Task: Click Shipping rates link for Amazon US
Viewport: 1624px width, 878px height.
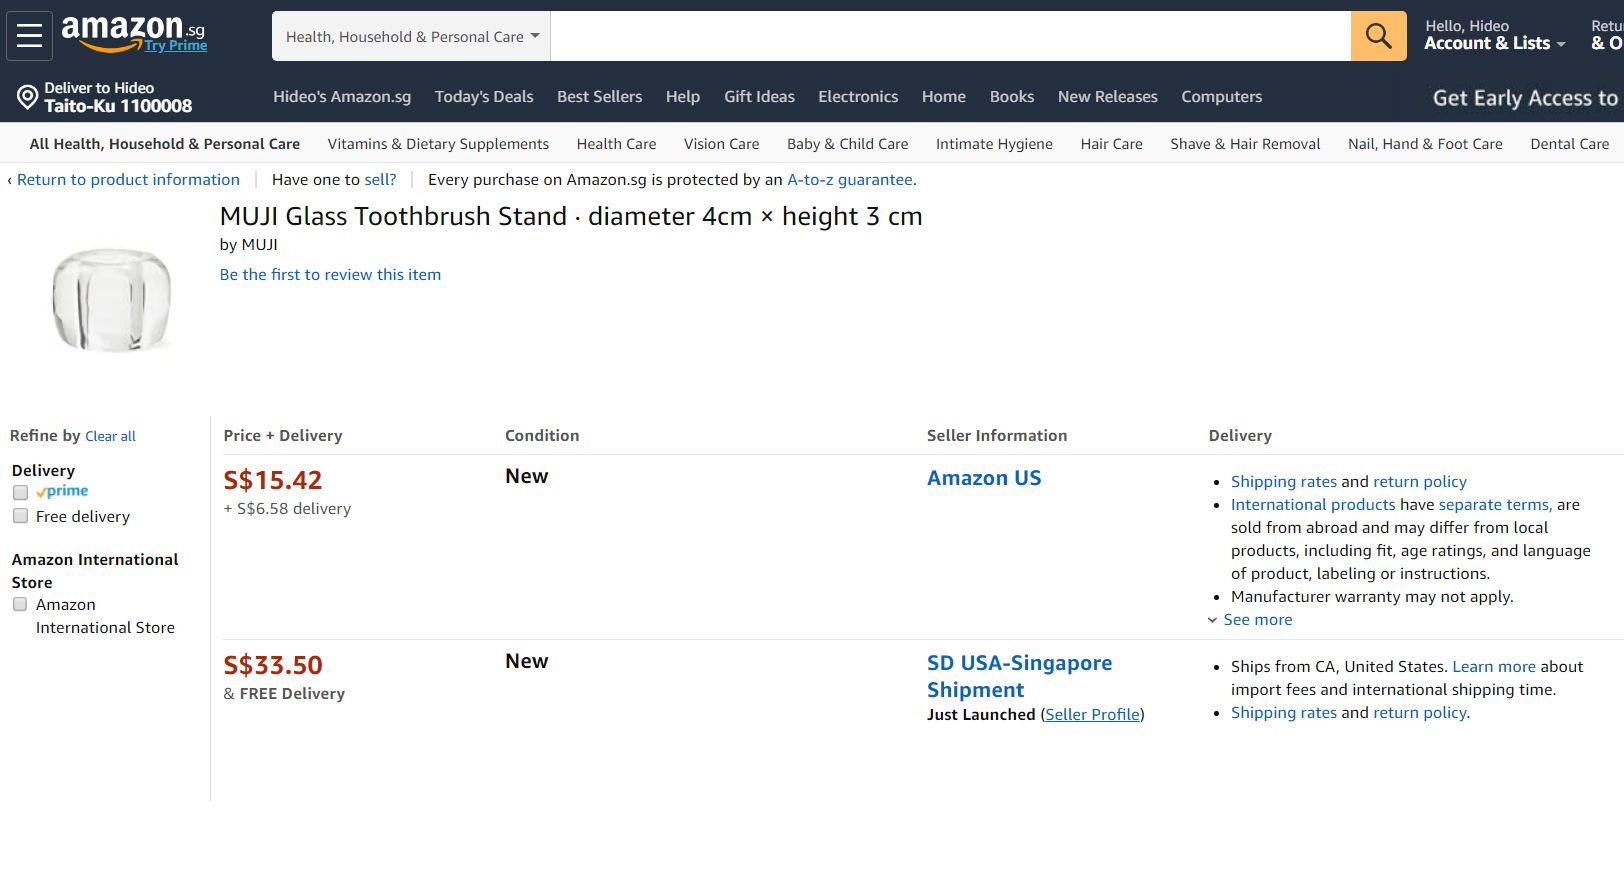Action: [1284, 482]
